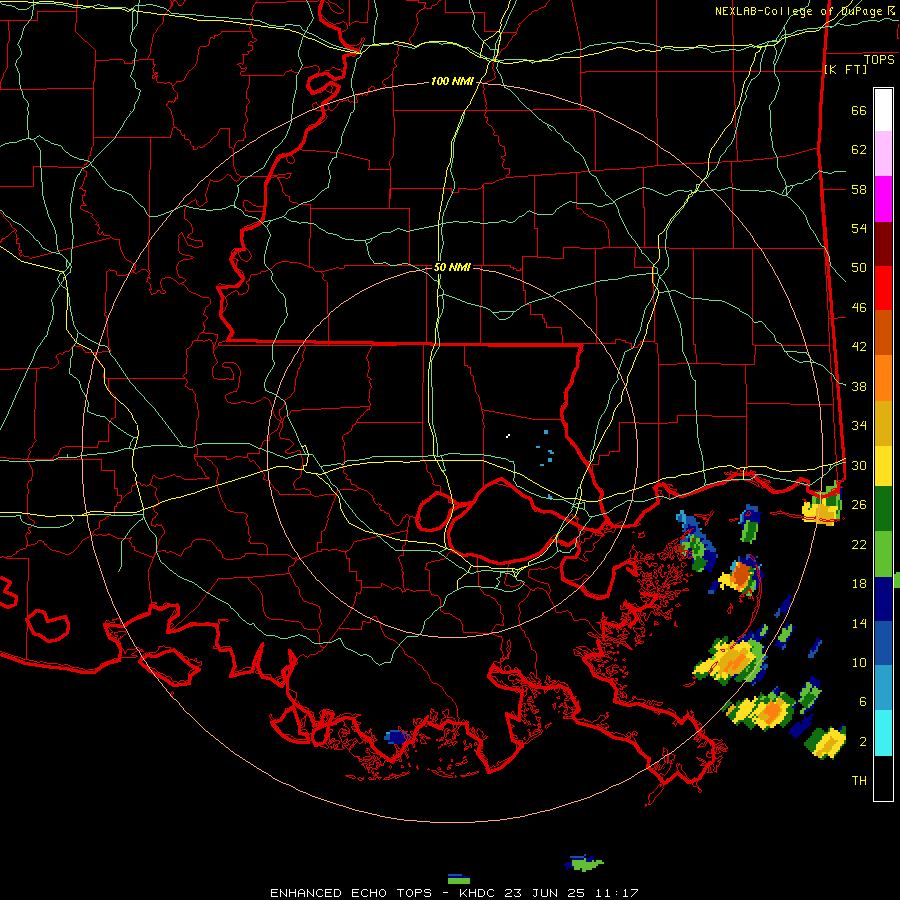The height and width of the screenshot is (900, 900).
Task: Click the KHDC radar station identifier
Action: pos(479,893)
